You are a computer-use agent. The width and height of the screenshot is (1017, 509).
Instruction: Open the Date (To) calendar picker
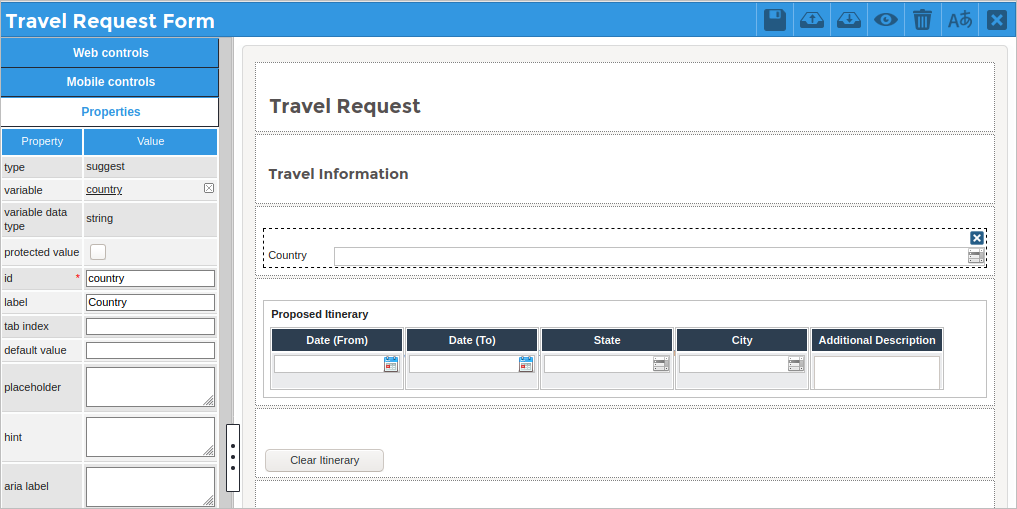(526, 364)
